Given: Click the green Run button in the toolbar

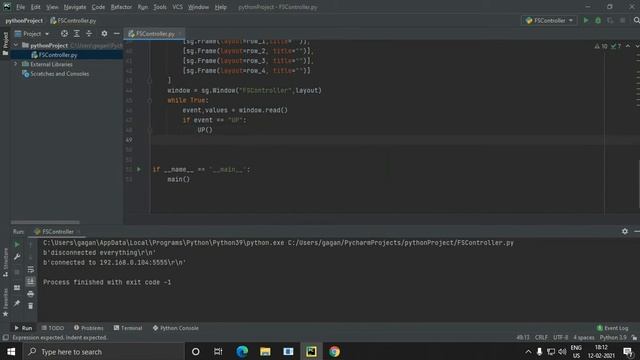Looking at the screenshot, I should point(586,20).
